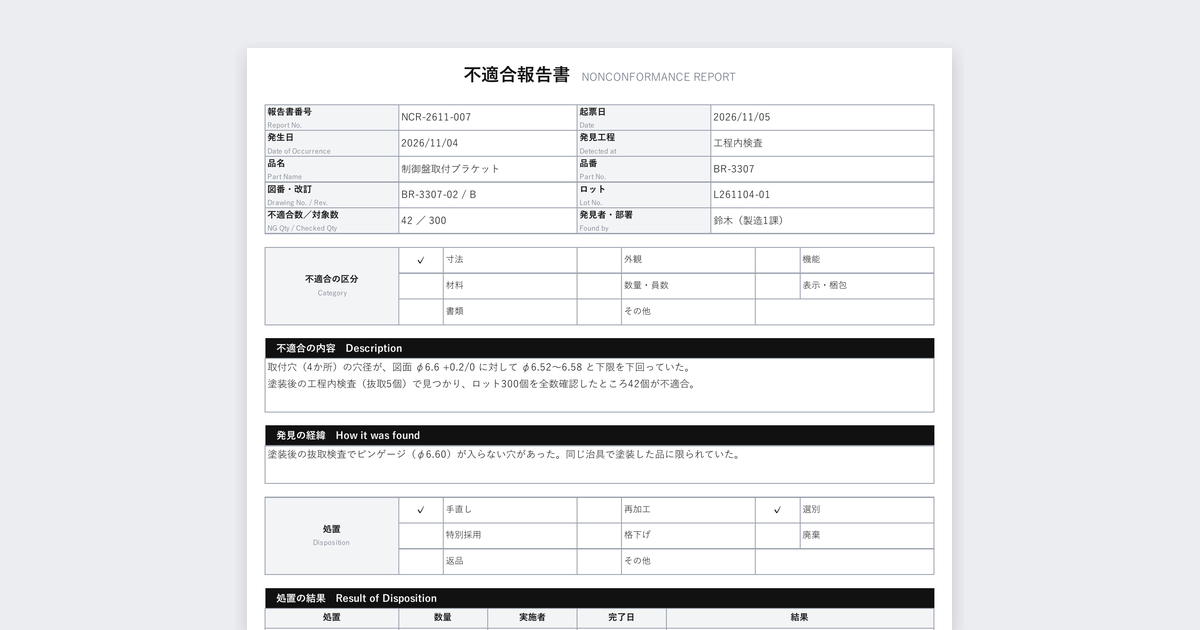This screenshot has height=630, width=1200.
Task: Click the その他 option in disposition section
Action: [x=637, y=562]
